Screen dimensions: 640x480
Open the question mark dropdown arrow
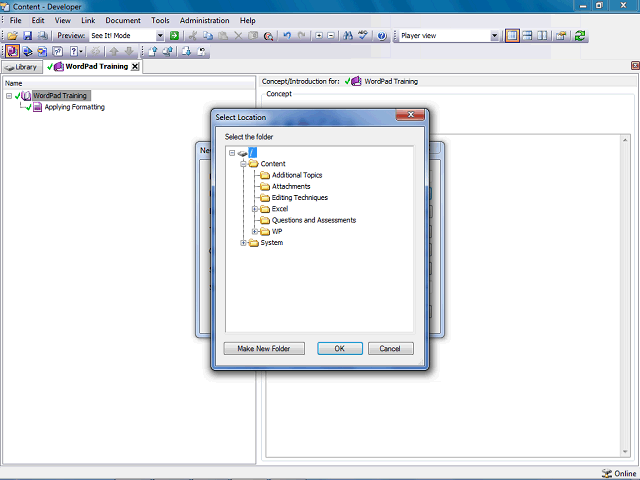point(81,51)
